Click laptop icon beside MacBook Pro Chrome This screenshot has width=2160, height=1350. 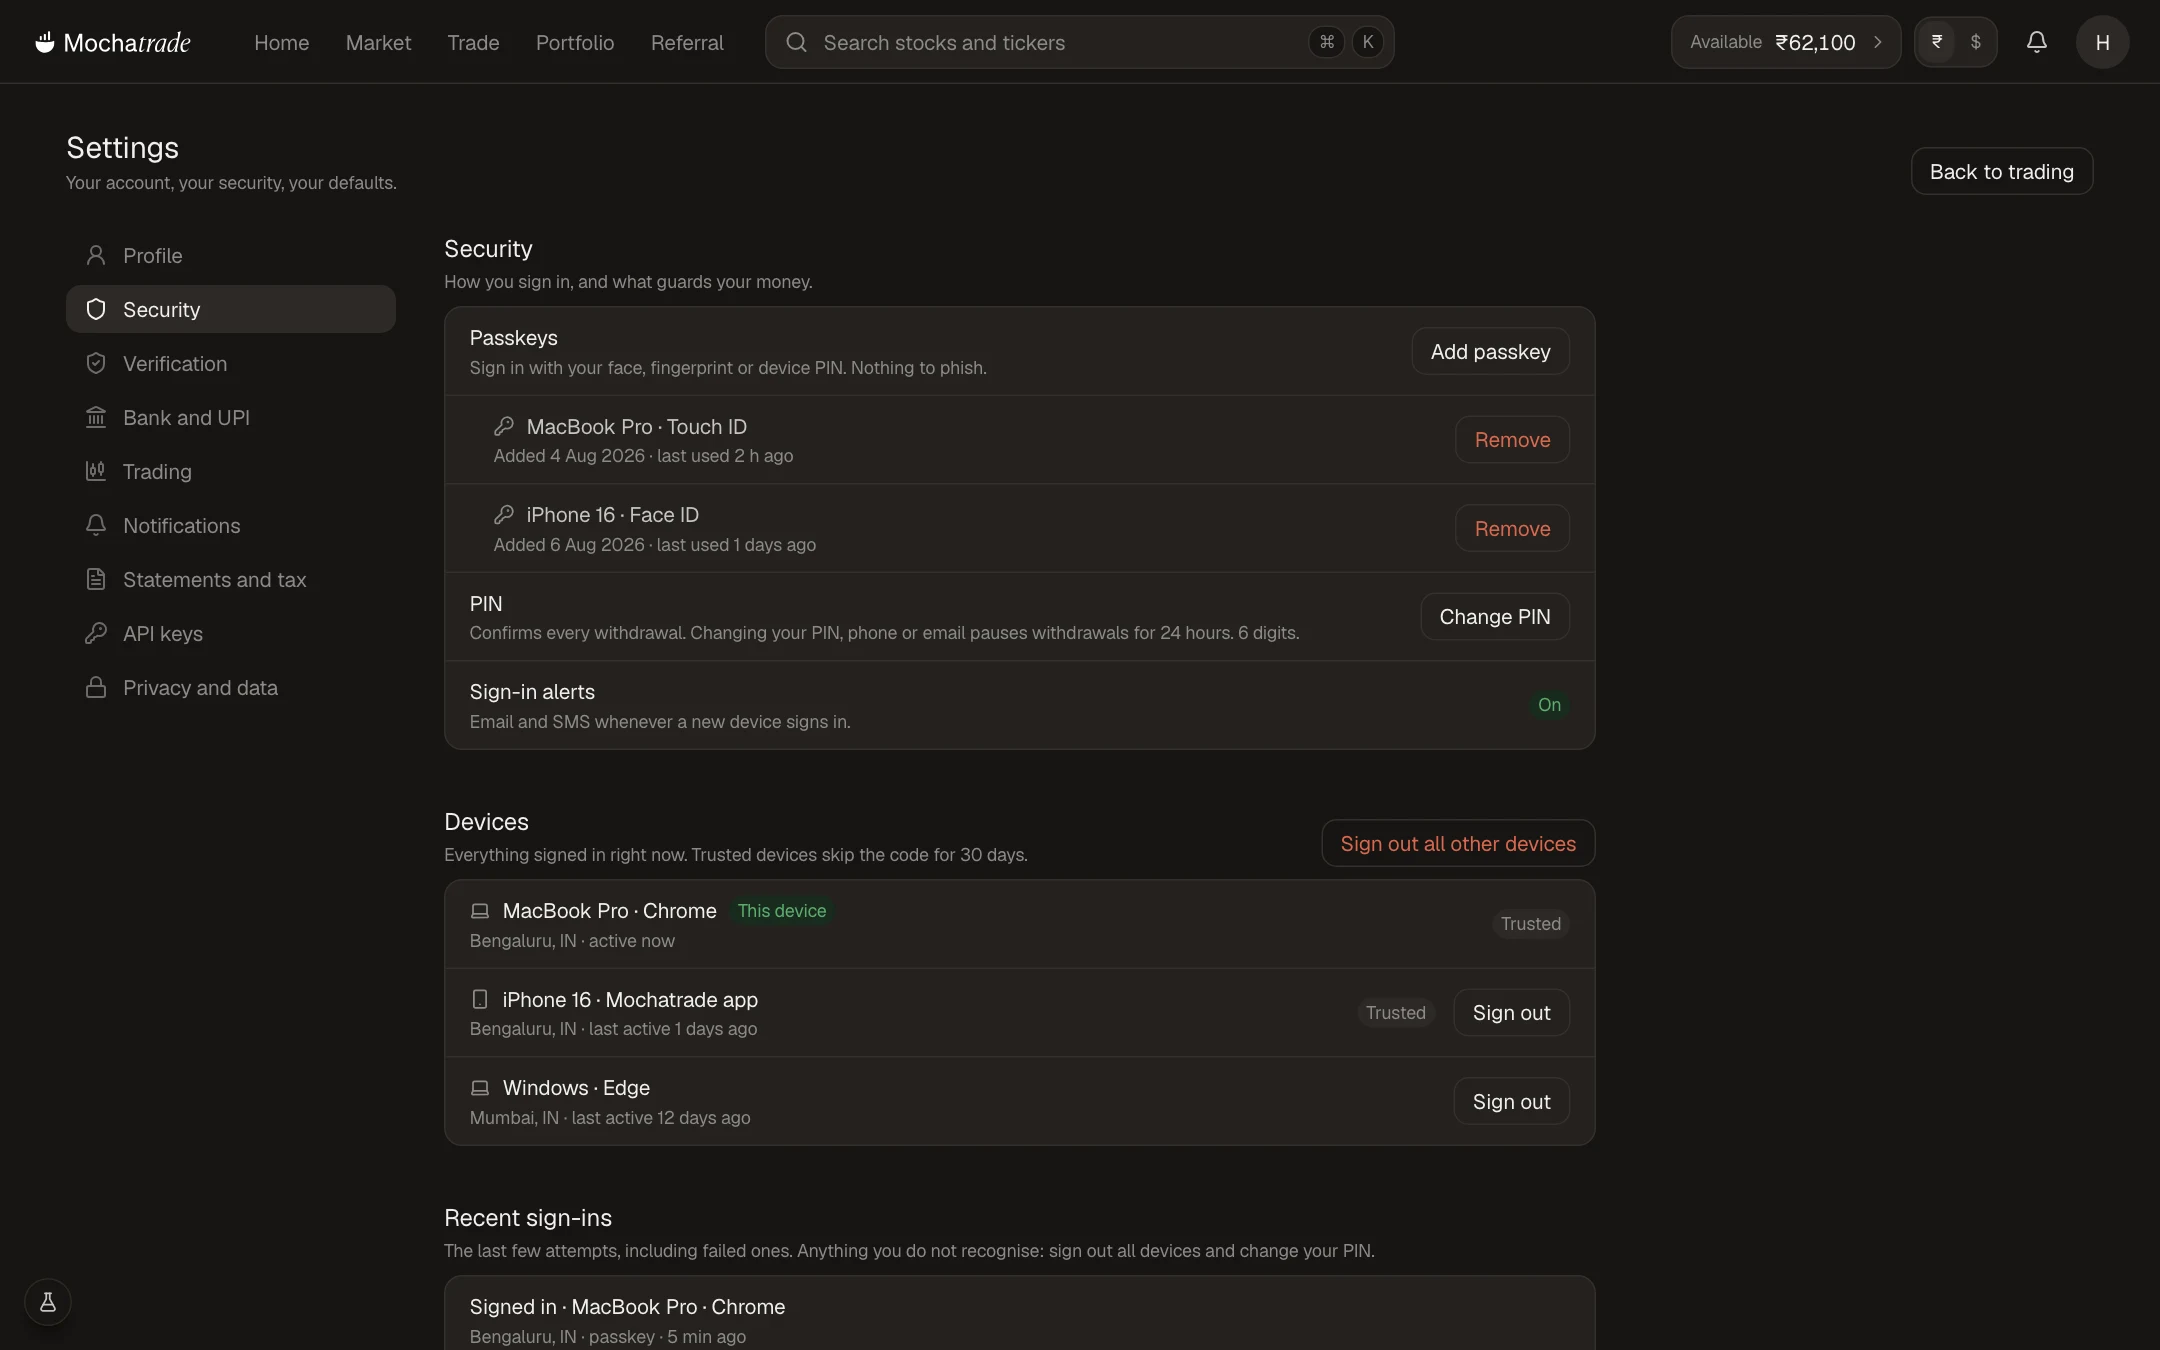pyautogui.click(x=480, y=911)
